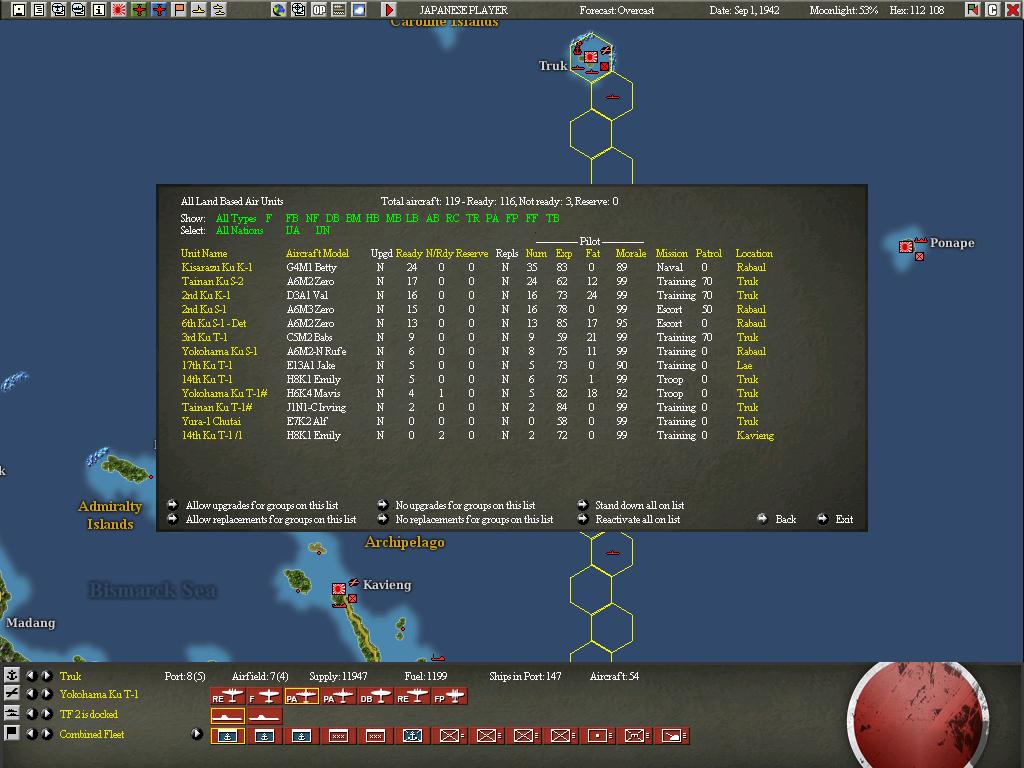Filter list by TB aircraft type

(552, 218)
